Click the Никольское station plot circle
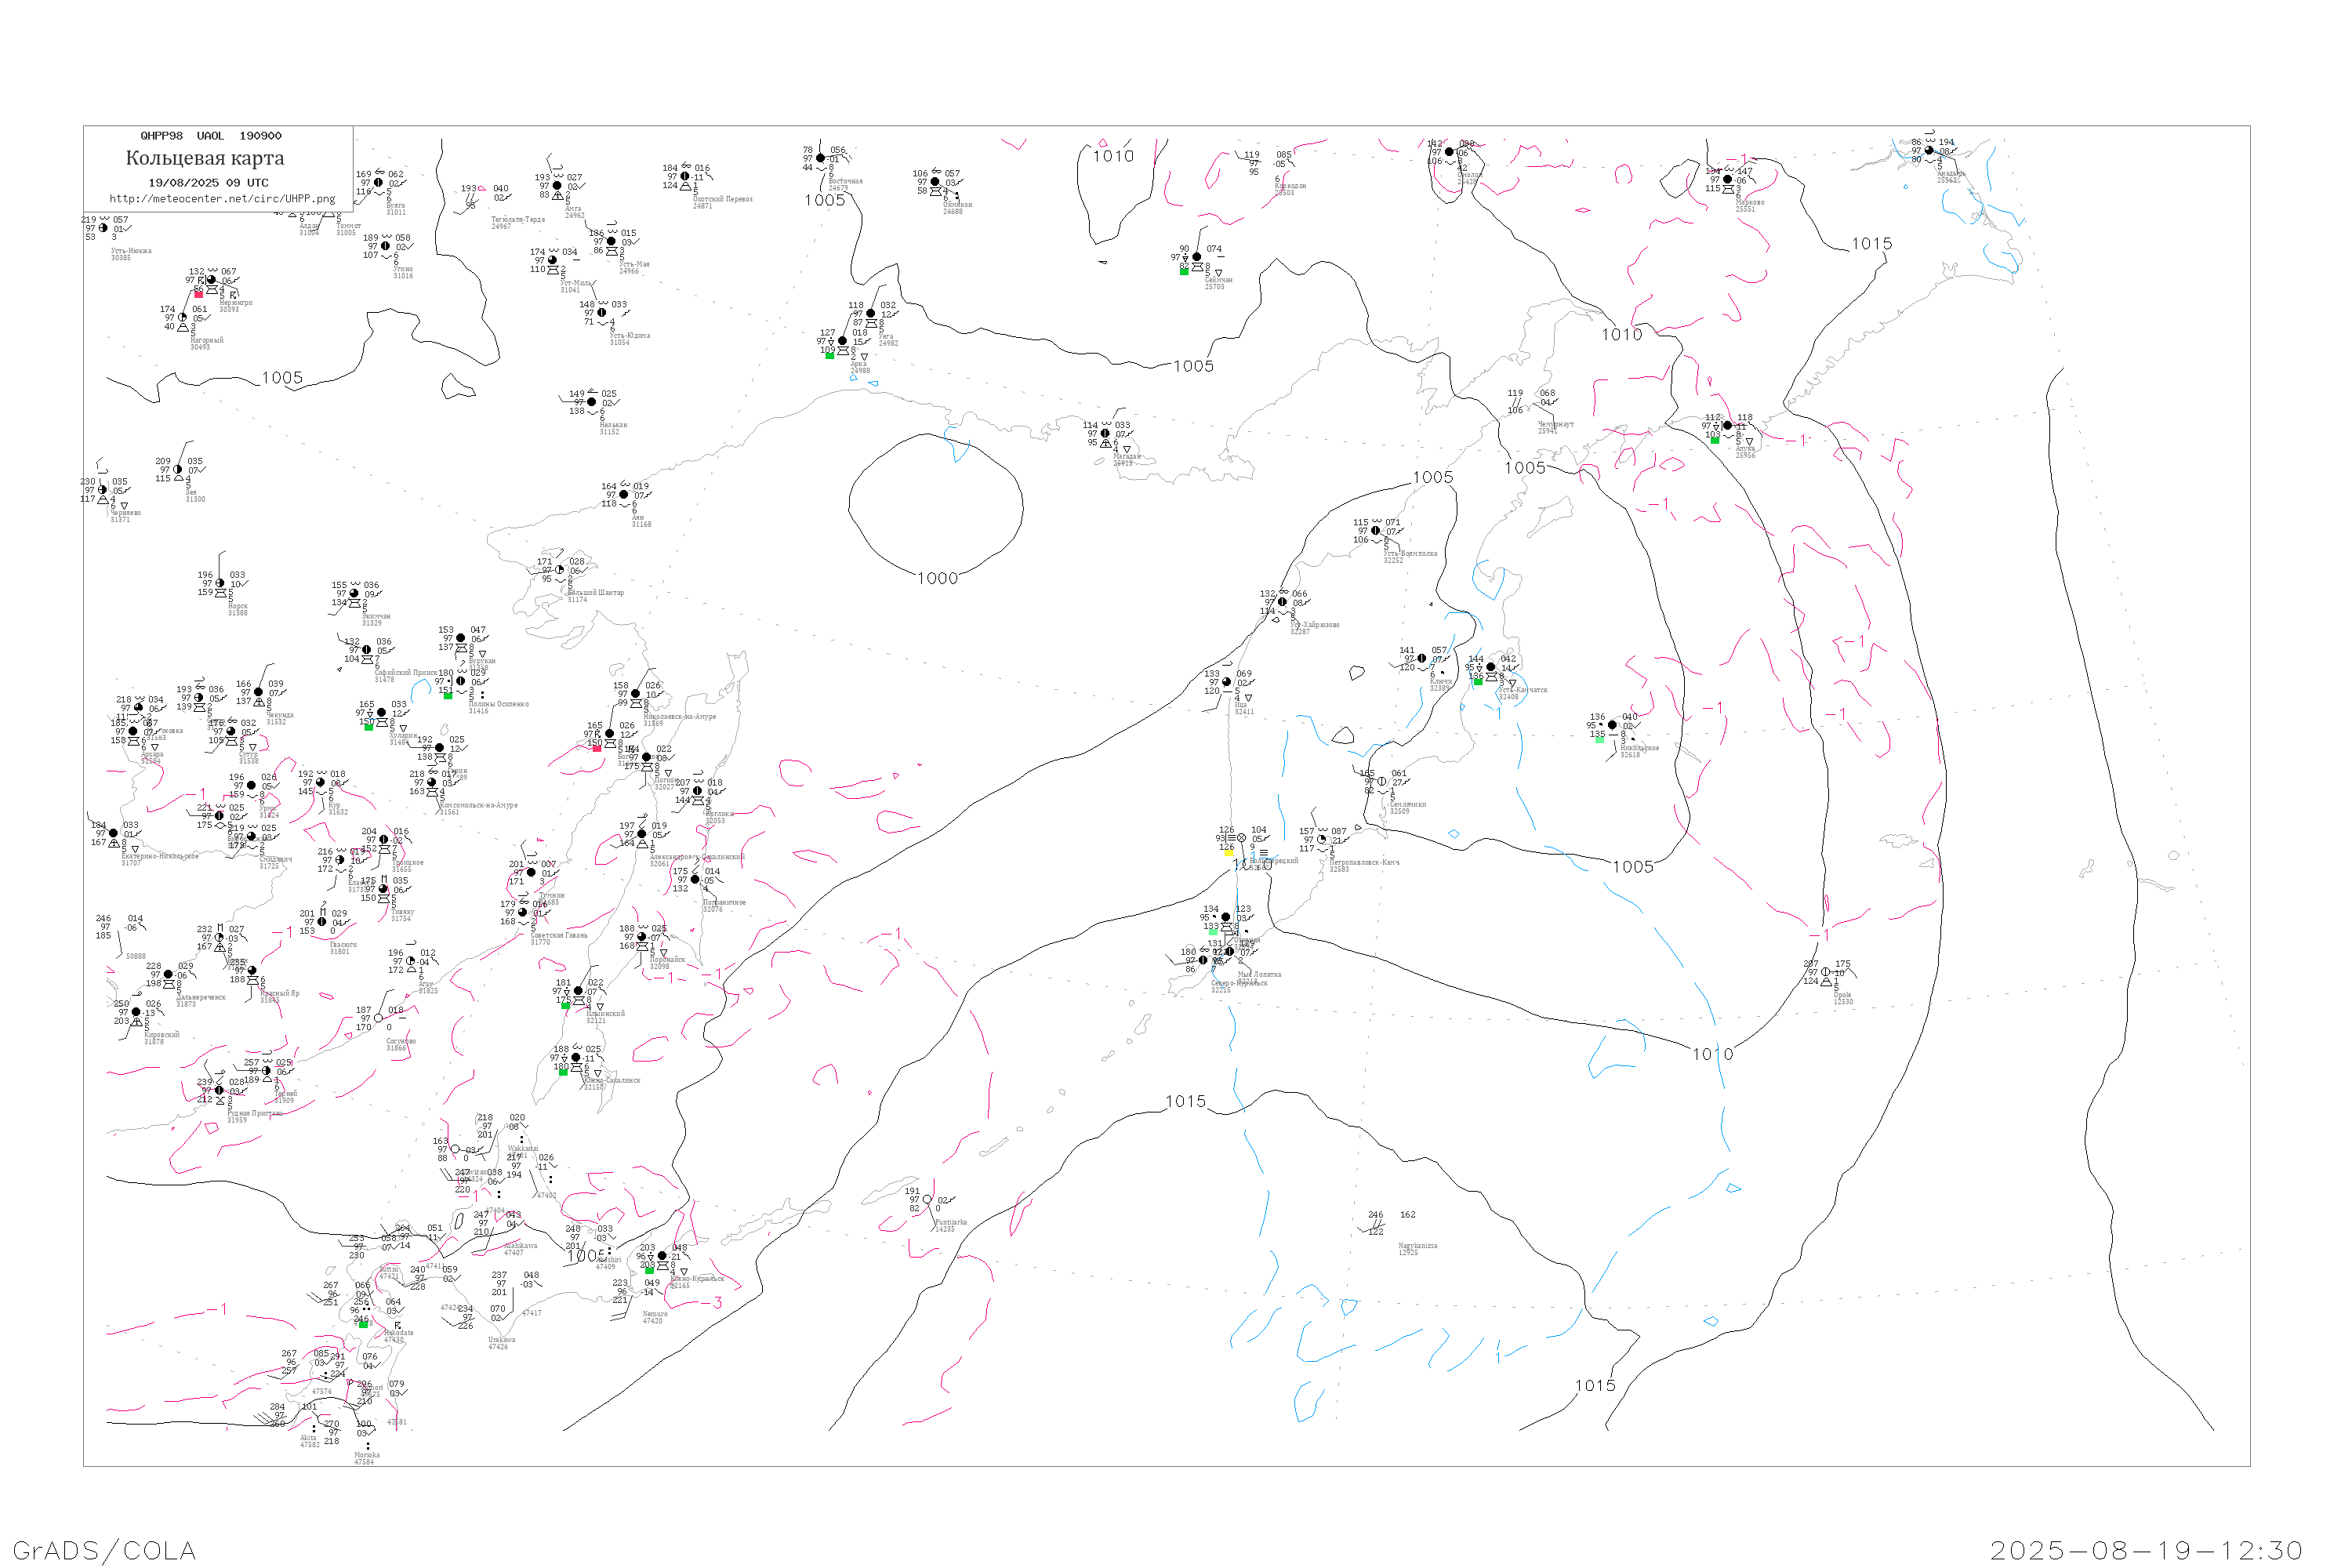 coord(1612,725)
